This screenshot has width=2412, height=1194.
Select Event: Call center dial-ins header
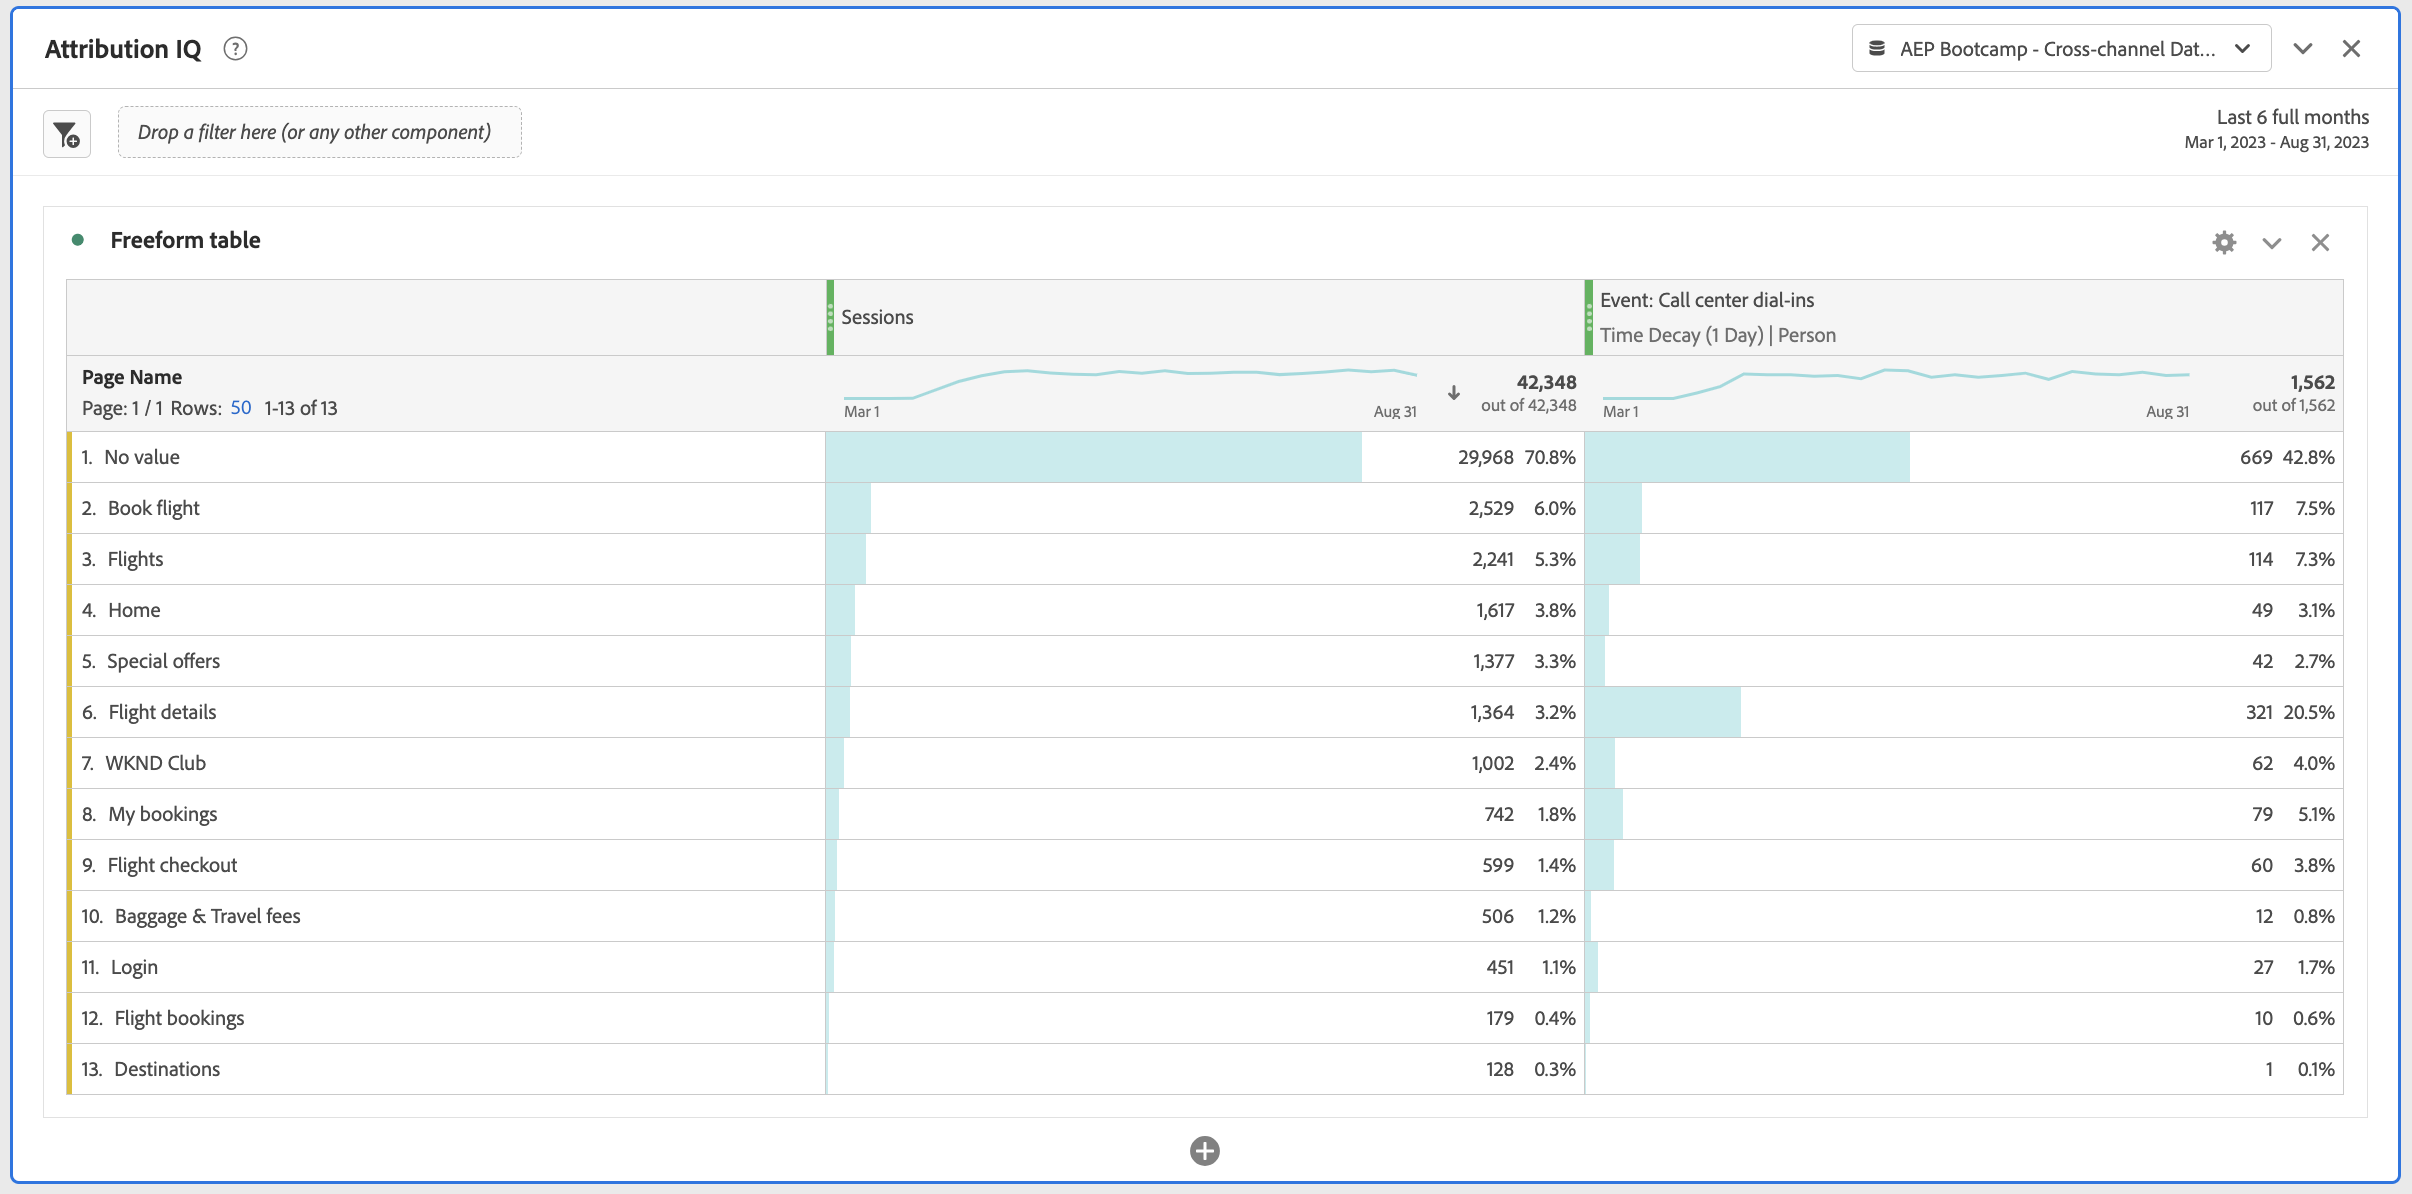tap(1707, 300)
